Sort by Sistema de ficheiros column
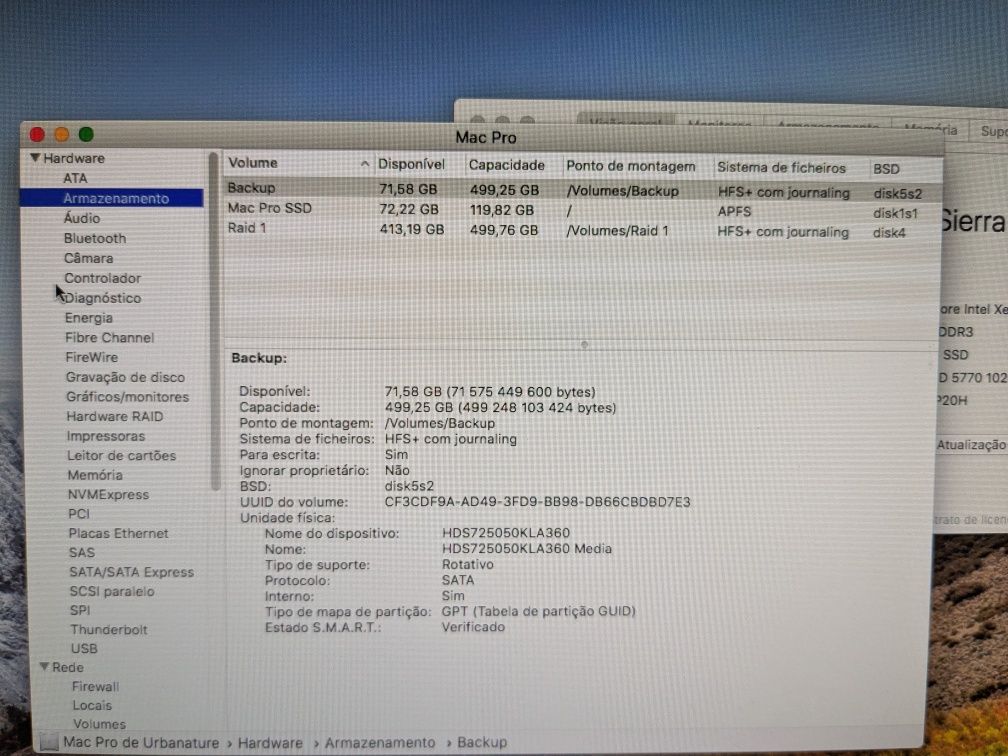The height and width of the screenshot is (756, 1008). [781, 168]
